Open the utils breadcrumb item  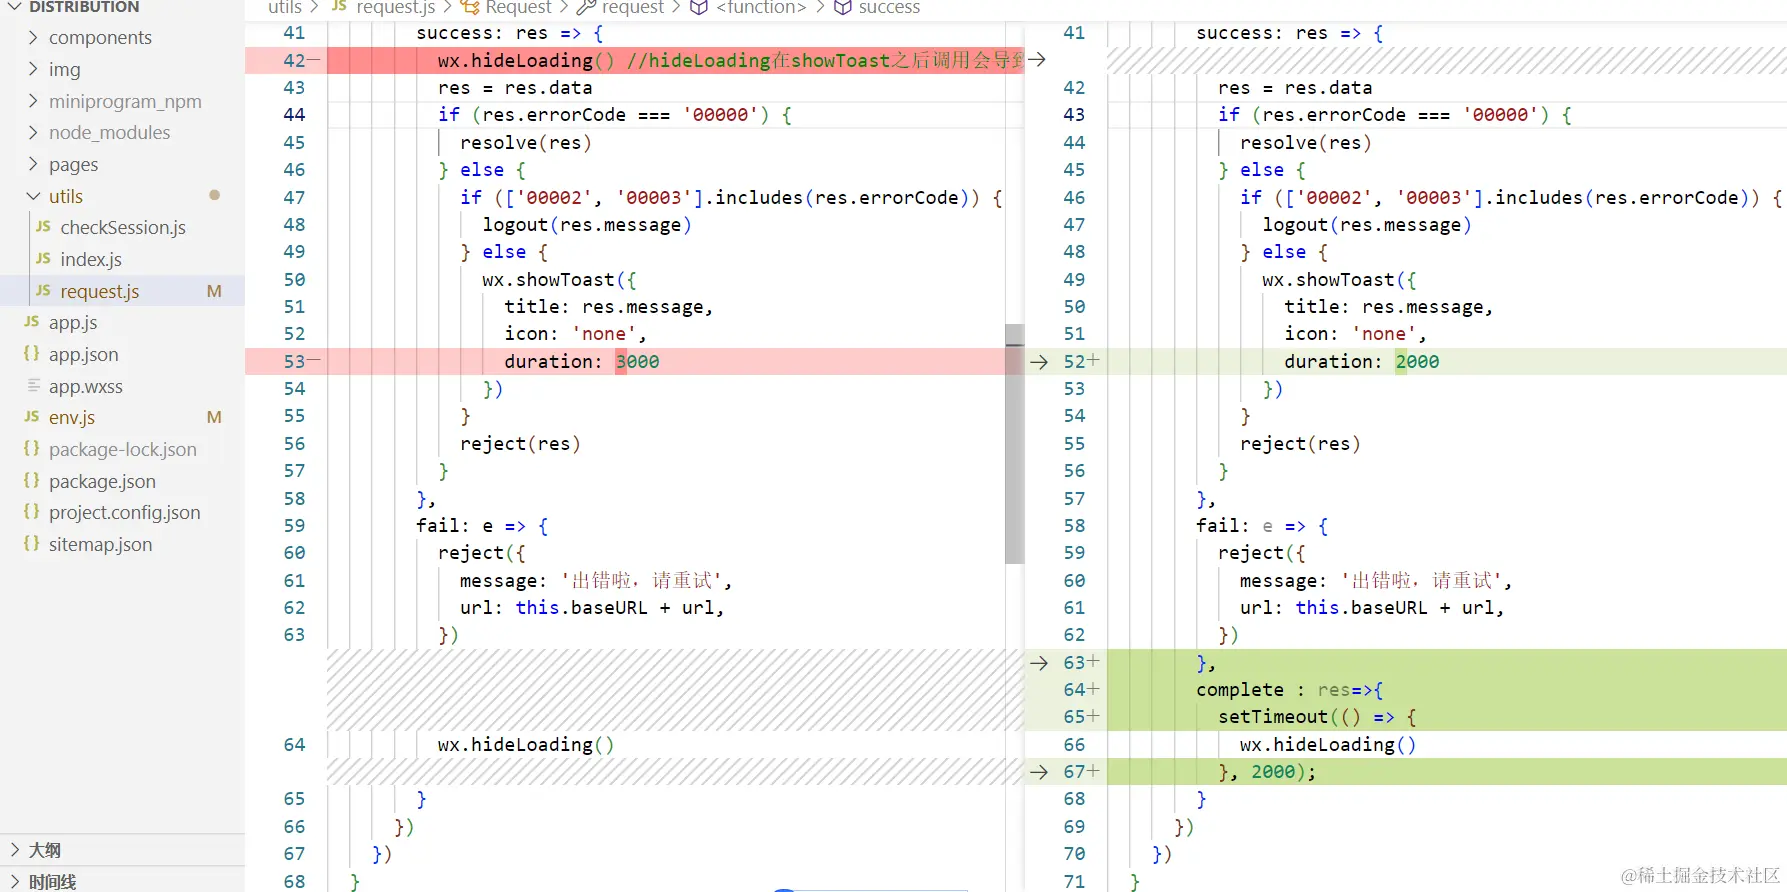pyautogui.click(x=285, y=7)
